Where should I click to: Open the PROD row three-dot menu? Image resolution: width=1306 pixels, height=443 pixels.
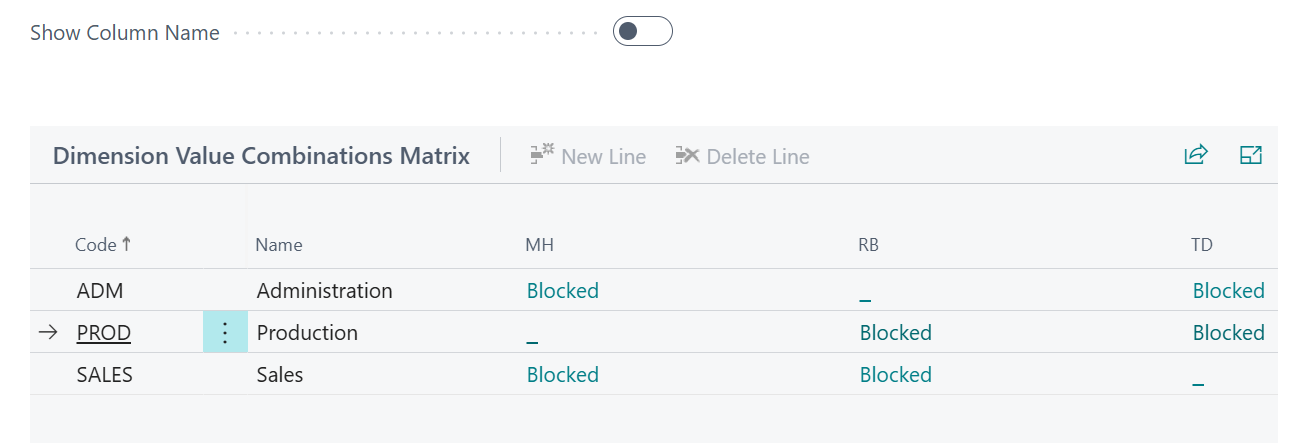(225, 333)
